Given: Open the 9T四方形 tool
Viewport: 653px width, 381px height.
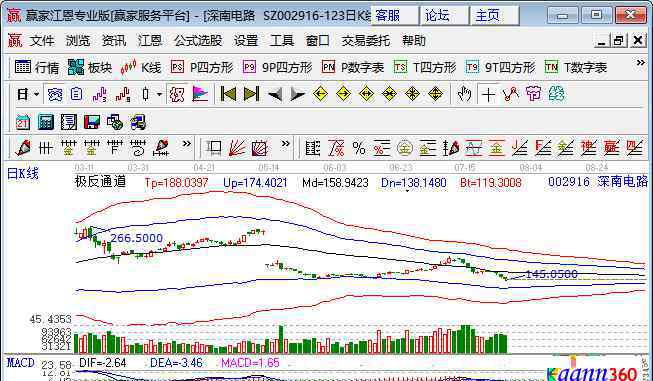Looking at the screenshot, I should (x=500, y=67).
